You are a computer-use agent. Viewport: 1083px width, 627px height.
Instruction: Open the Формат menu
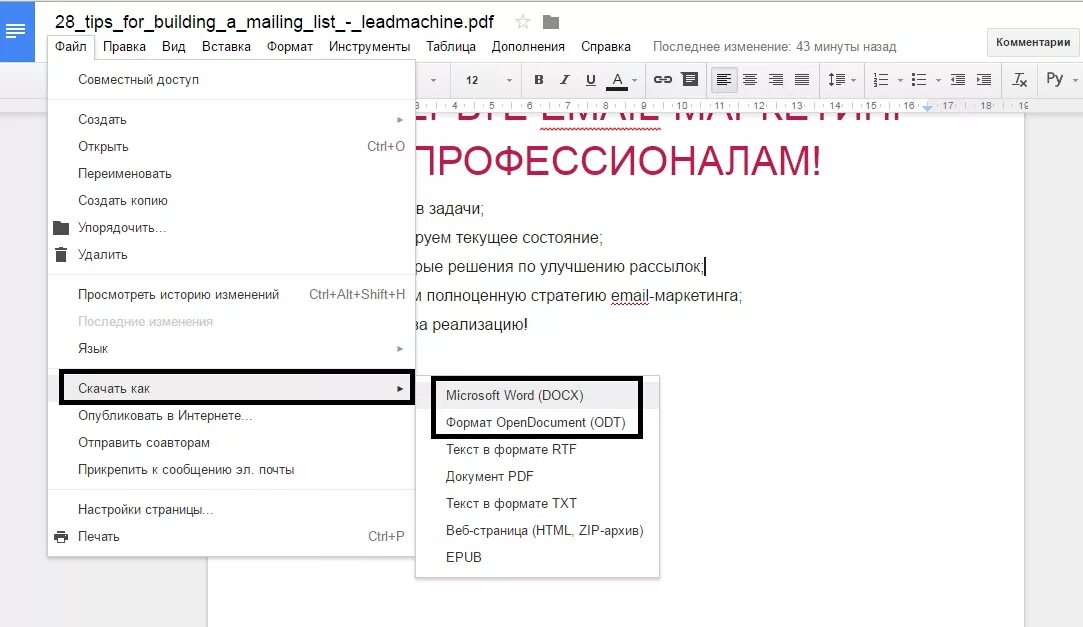pos(289,46)
